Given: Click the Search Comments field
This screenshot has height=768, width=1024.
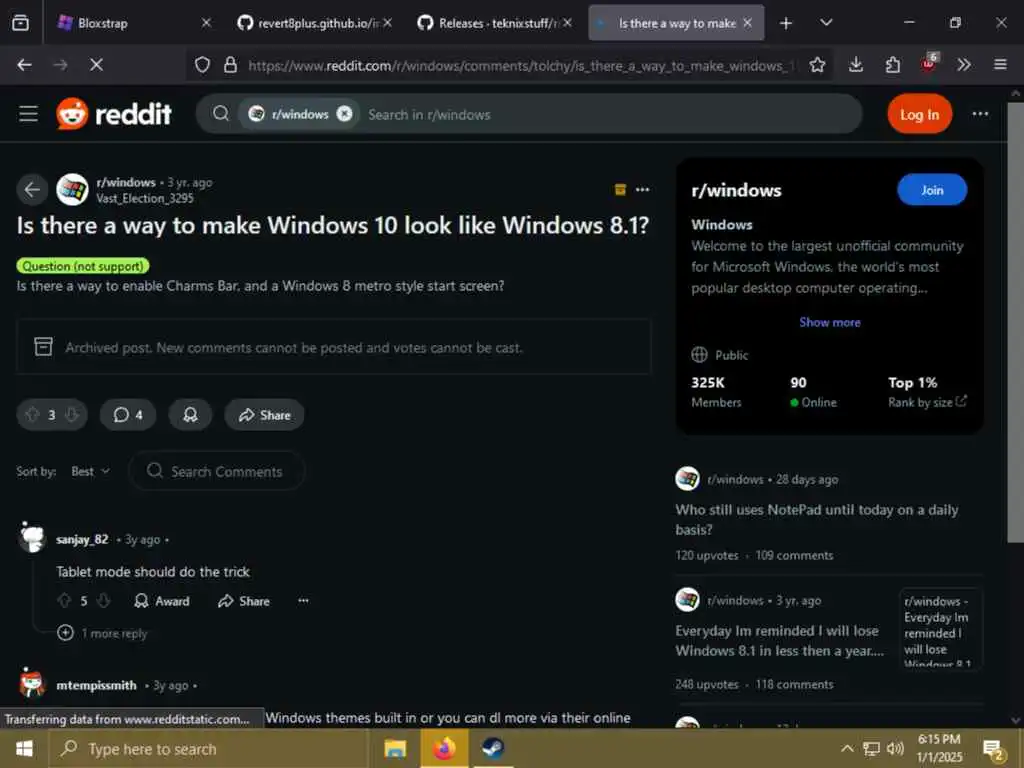Looking at the screenshot, I should 217,471.
